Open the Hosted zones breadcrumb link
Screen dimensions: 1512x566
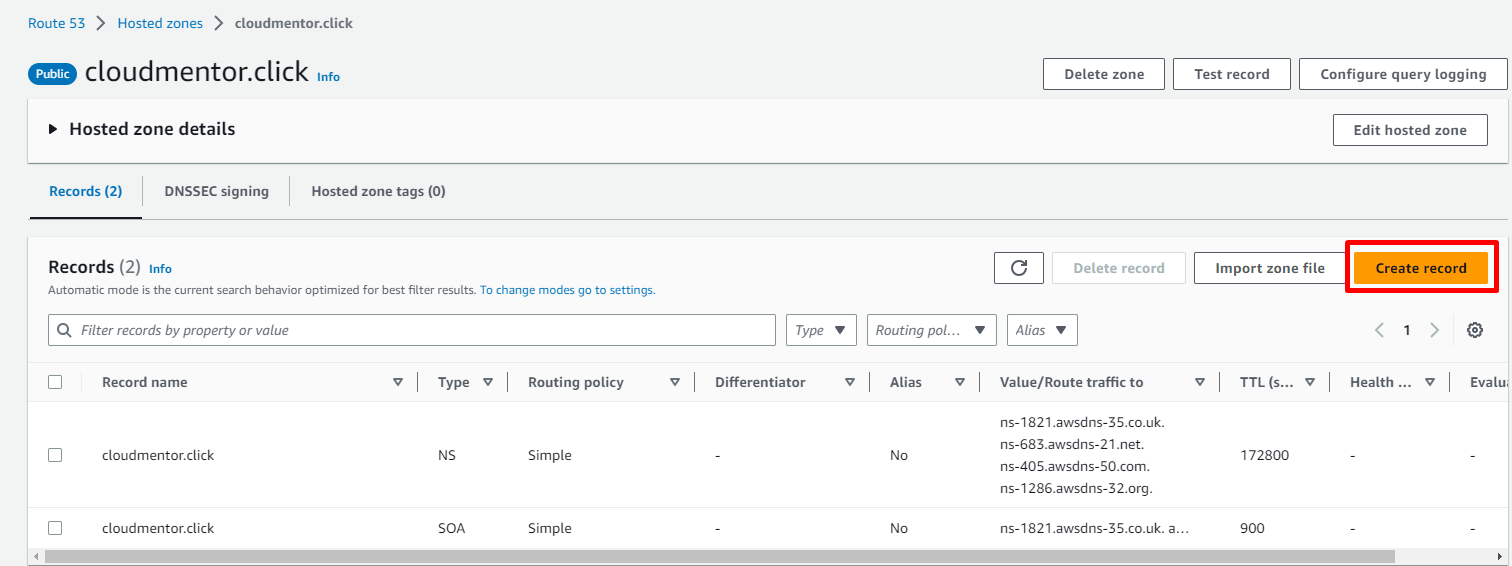point(160,23)
